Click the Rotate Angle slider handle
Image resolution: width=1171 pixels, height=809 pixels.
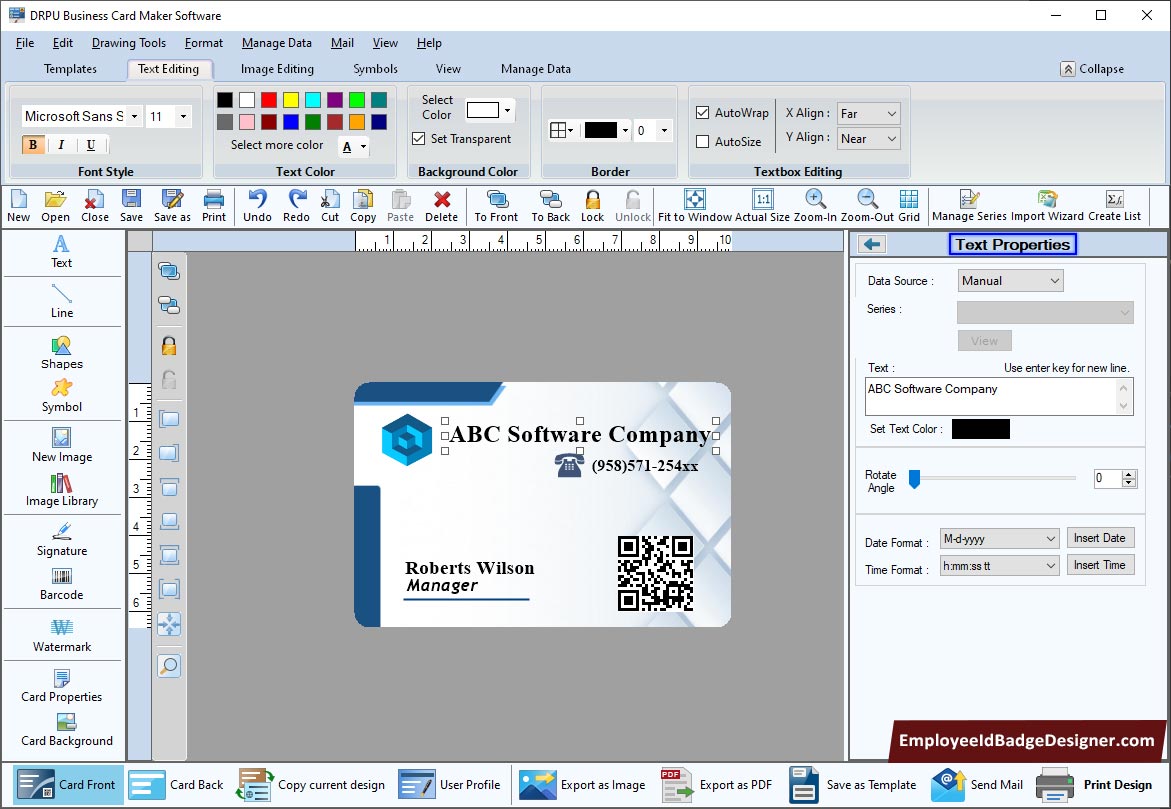(914, 479)
